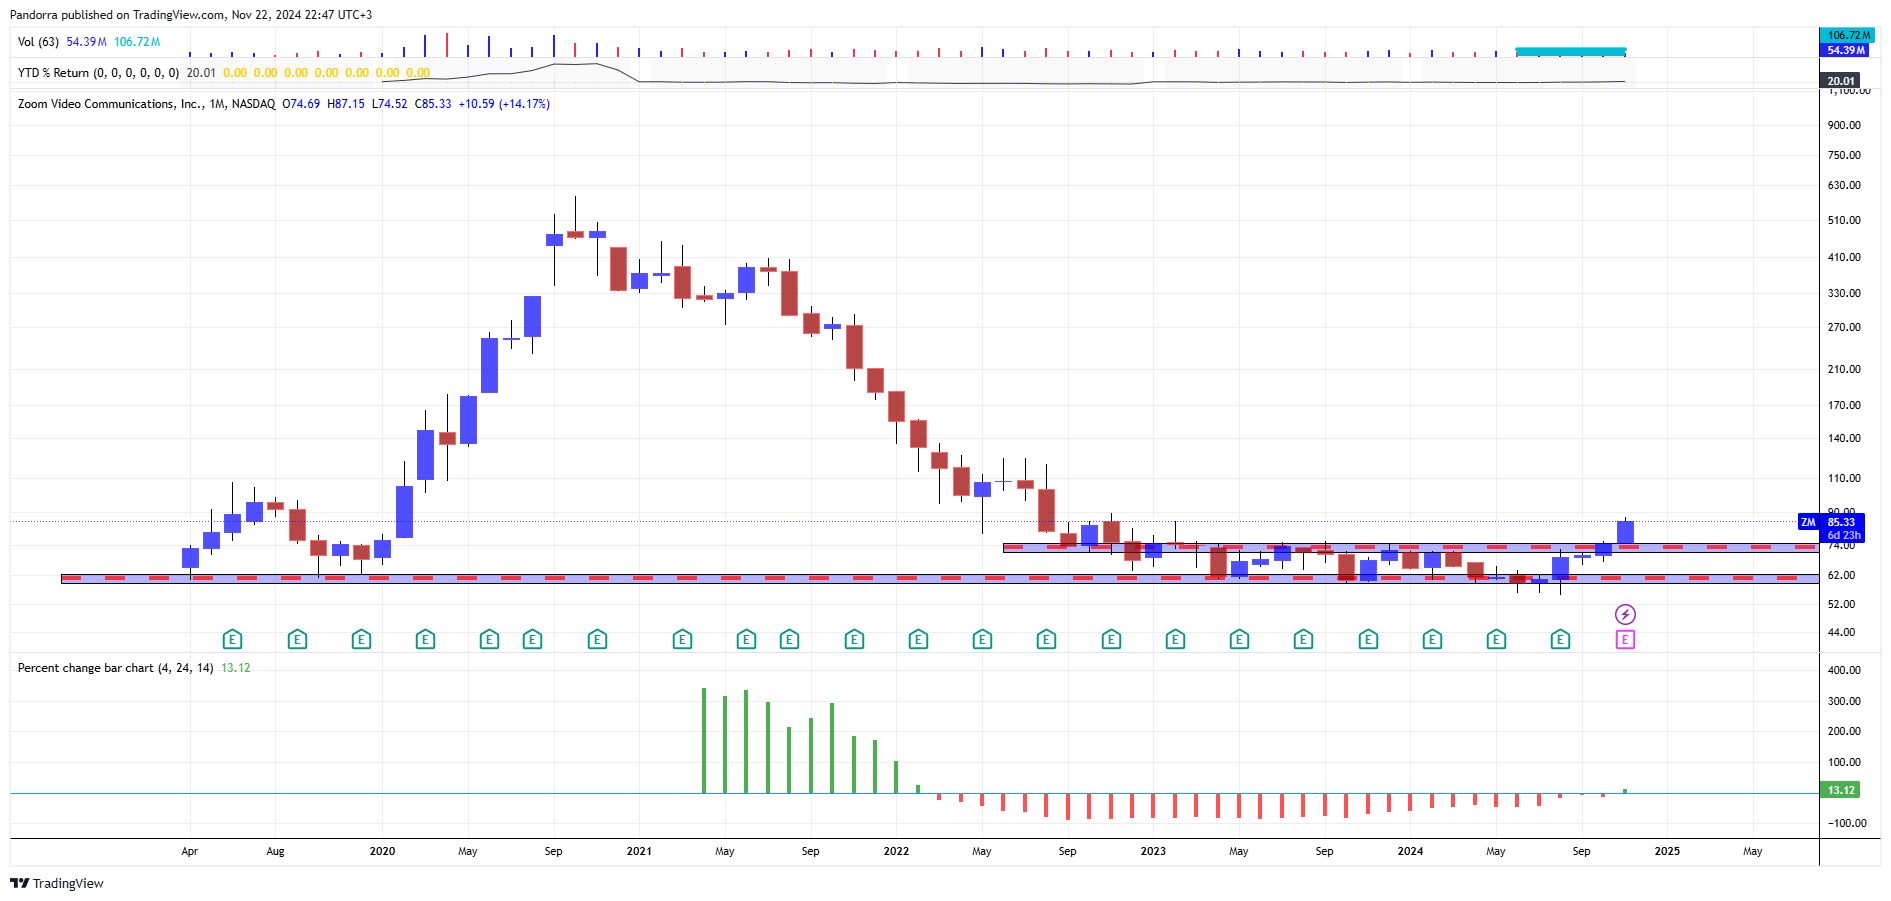This screenshot has width=1891, height=901.
Task: Click the C85.33 close value in the legend
Action: click(x=433, y=104)
